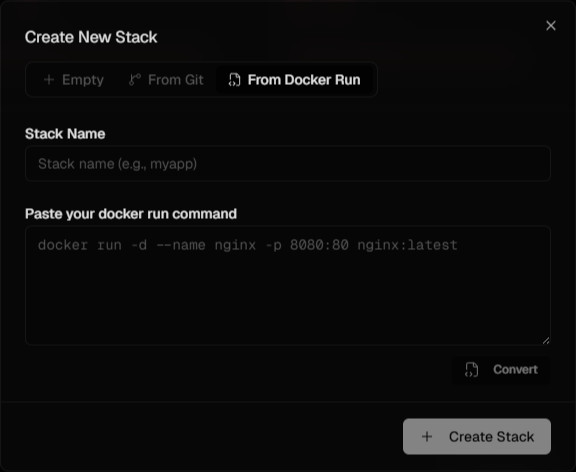This screenshot has width=576, height=472.
Task: Click into the docker run command textarea
Action: 288,285
